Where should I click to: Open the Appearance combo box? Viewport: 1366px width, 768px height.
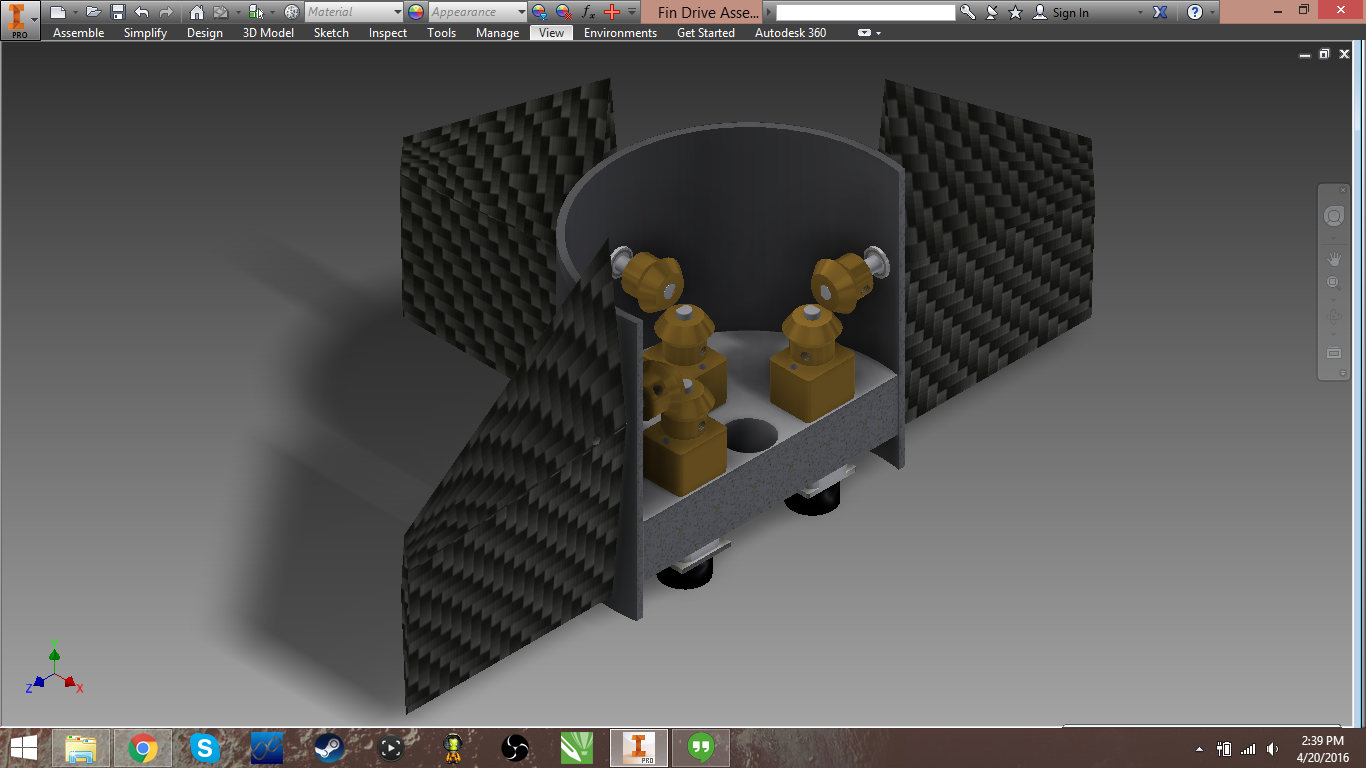(478, 12)
